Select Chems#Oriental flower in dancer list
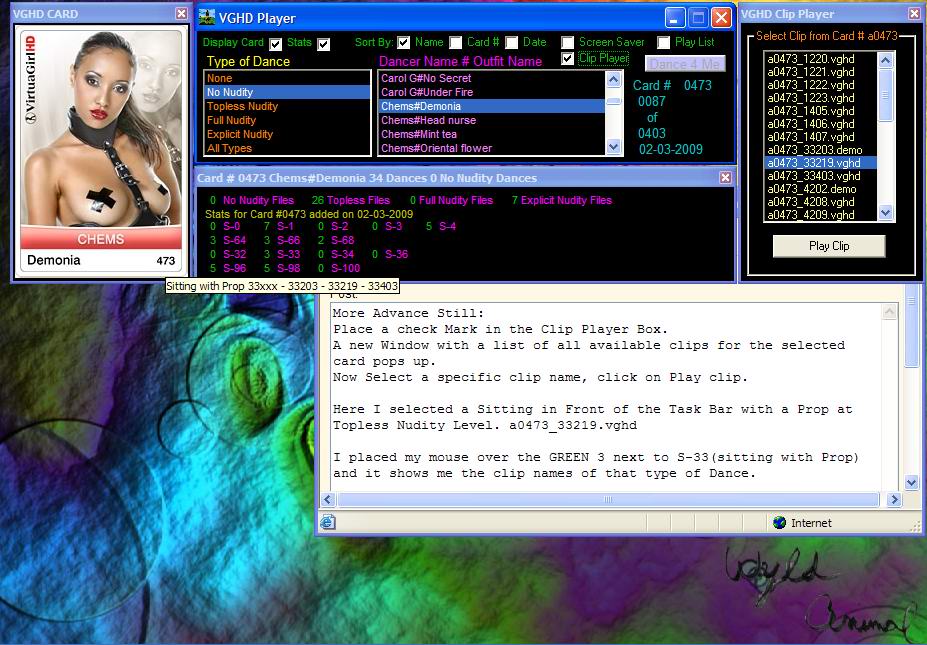Screen dimensions: 927x645 [491, 148]
